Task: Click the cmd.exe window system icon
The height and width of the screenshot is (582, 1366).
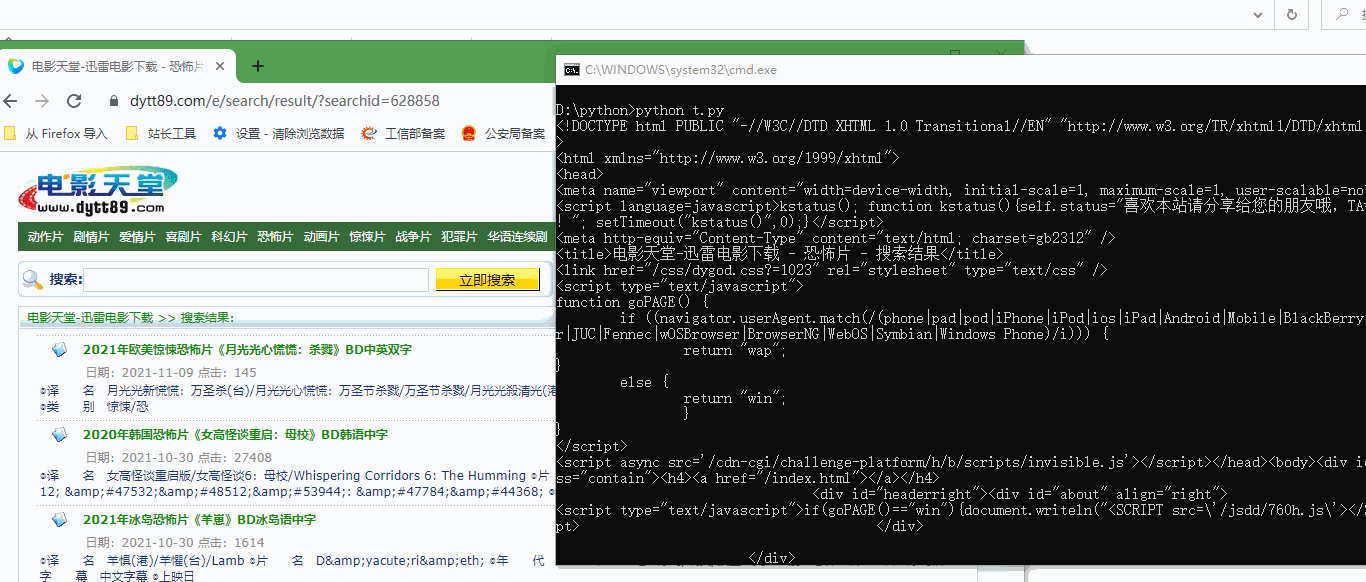Action: click(x=572, y=70)
